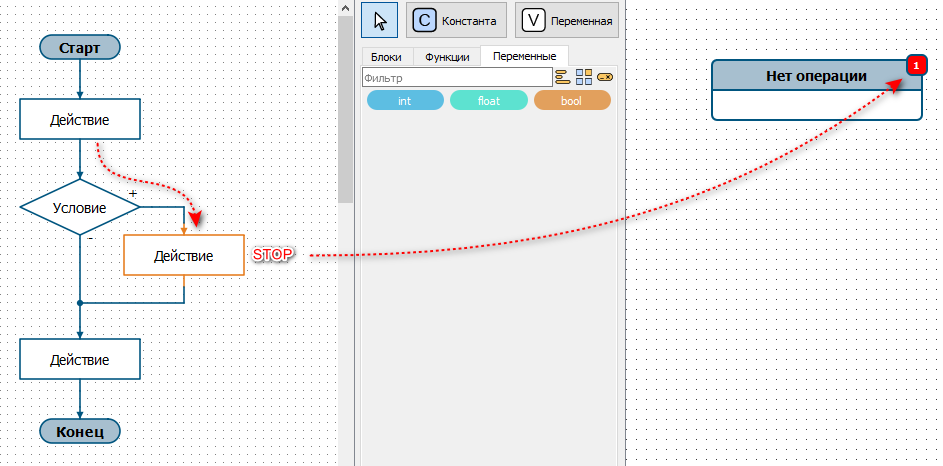Click the vertical scrollbar thumb
943x466 pixels.
[x=345, y=109]
